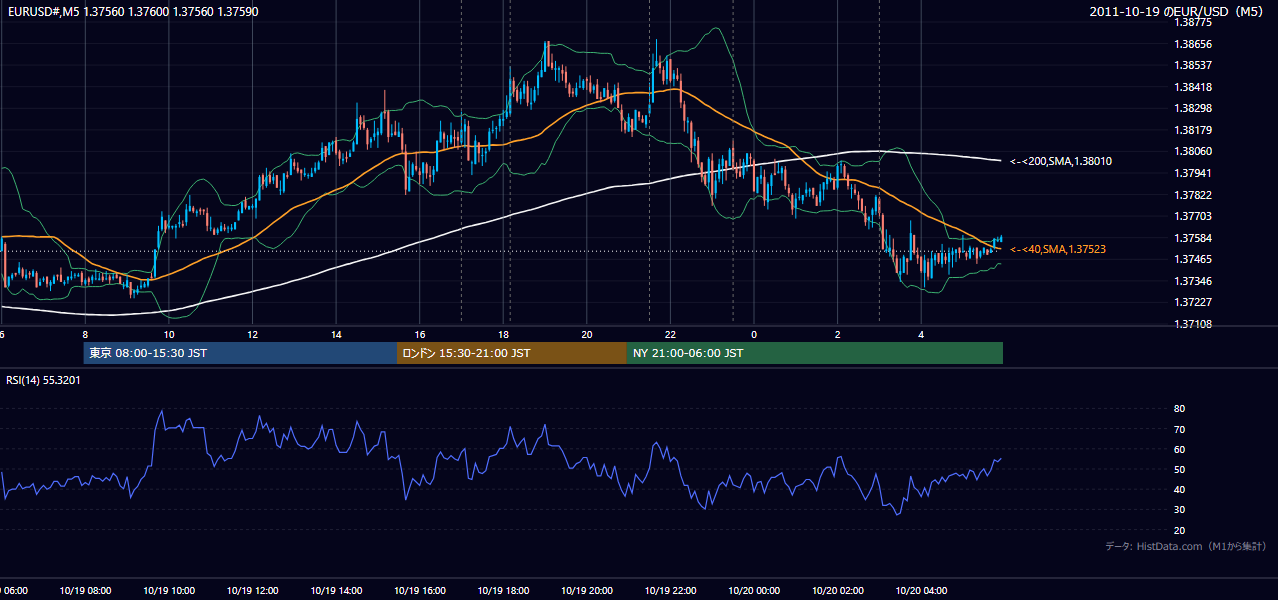
Task: Click price axis value 1.37465
Action: click(x=1193, y=259)
